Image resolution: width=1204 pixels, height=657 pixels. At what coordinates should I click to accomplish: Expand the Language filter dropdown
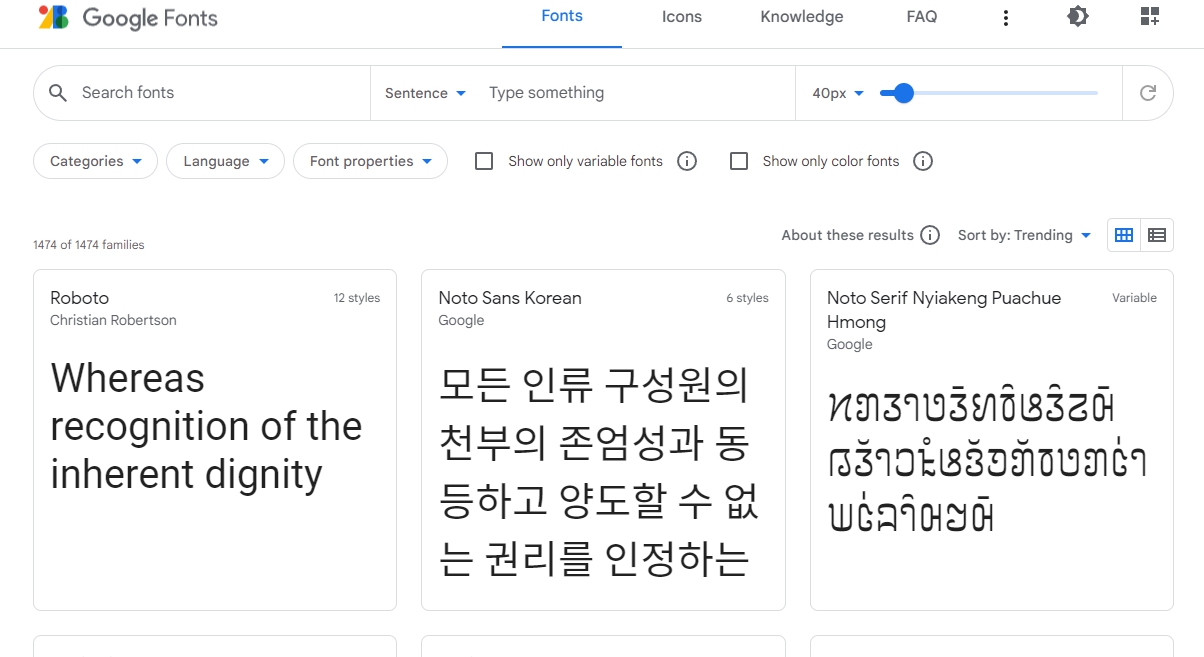coord(225,161)
